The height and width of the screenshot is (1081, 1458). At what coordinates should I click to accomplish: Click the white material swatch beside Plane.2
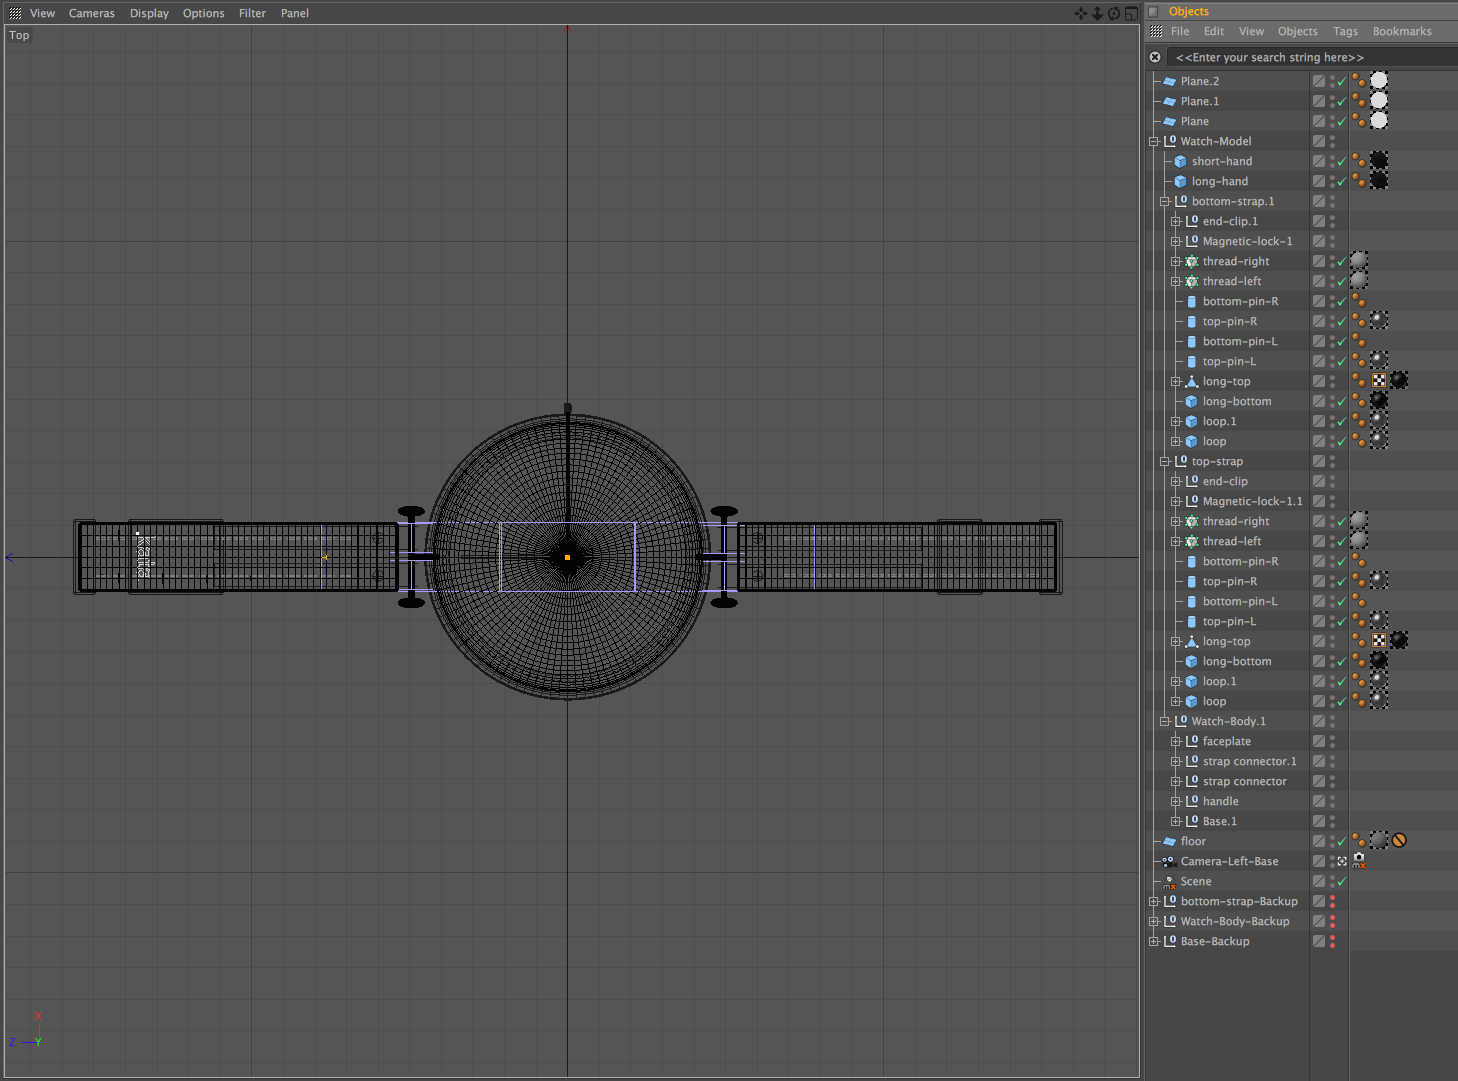click(x=1379, y=79)
